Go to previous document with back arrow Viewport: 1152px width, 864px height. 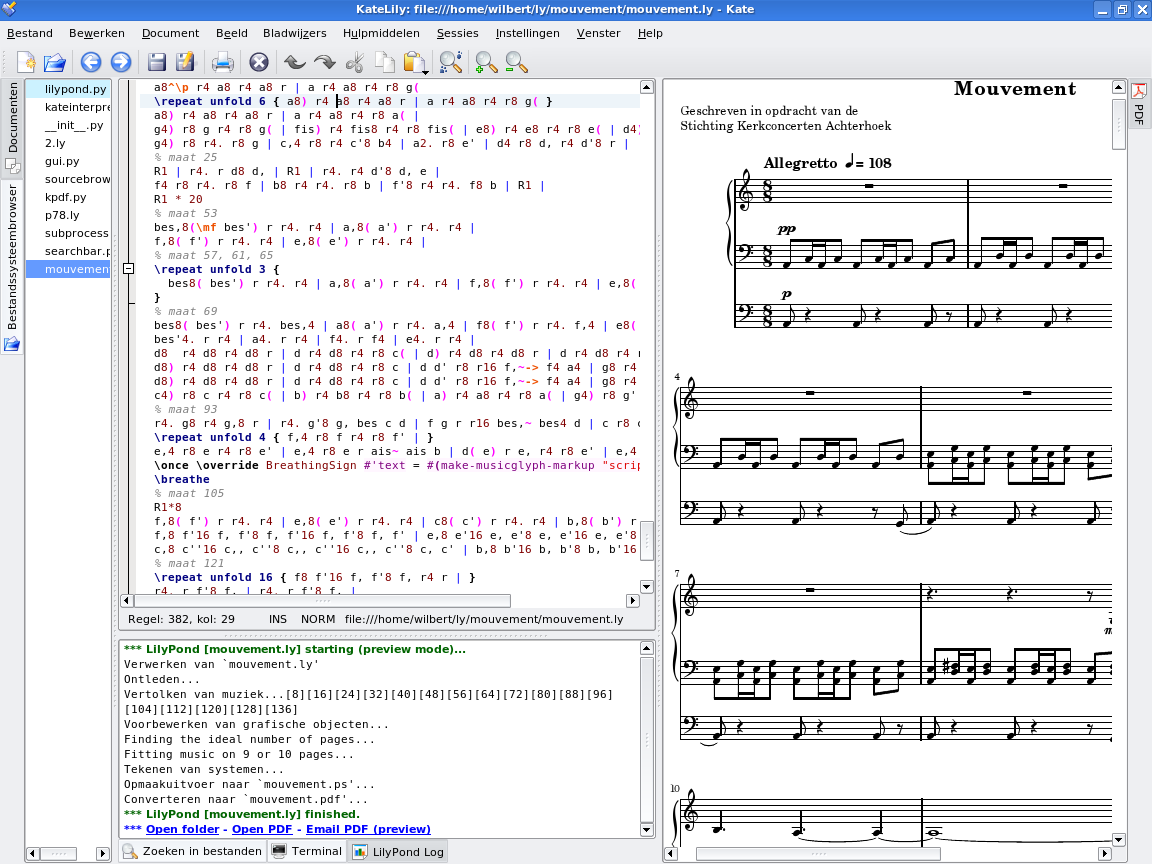pos(91,62)
